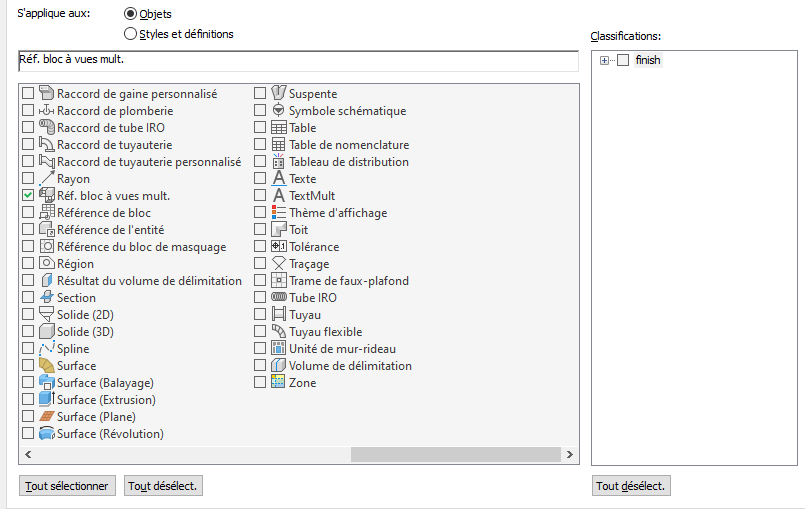This screenshot has width=805, height=509.
Task: Click the Raccord de plomberie icon
Action: point(46,111)
